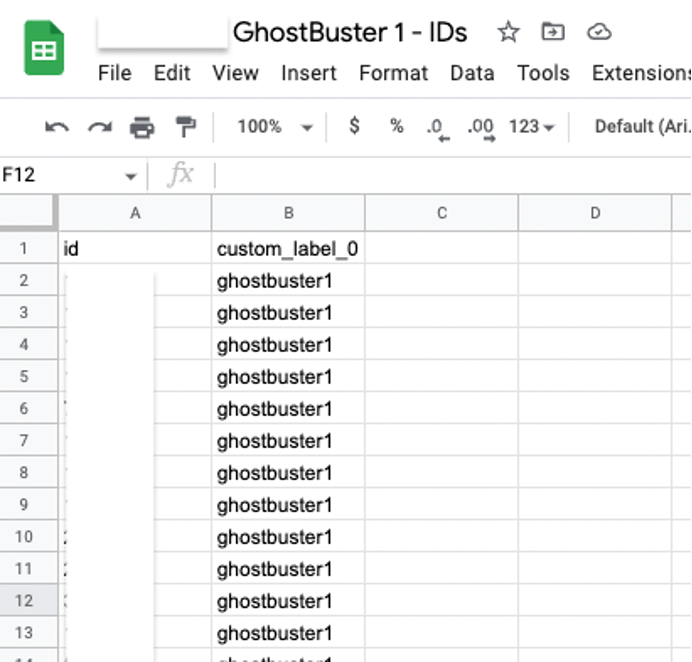Open the Google Sheets home icon
The height and width of the screenshot is (662, 692).
point(44,48)
